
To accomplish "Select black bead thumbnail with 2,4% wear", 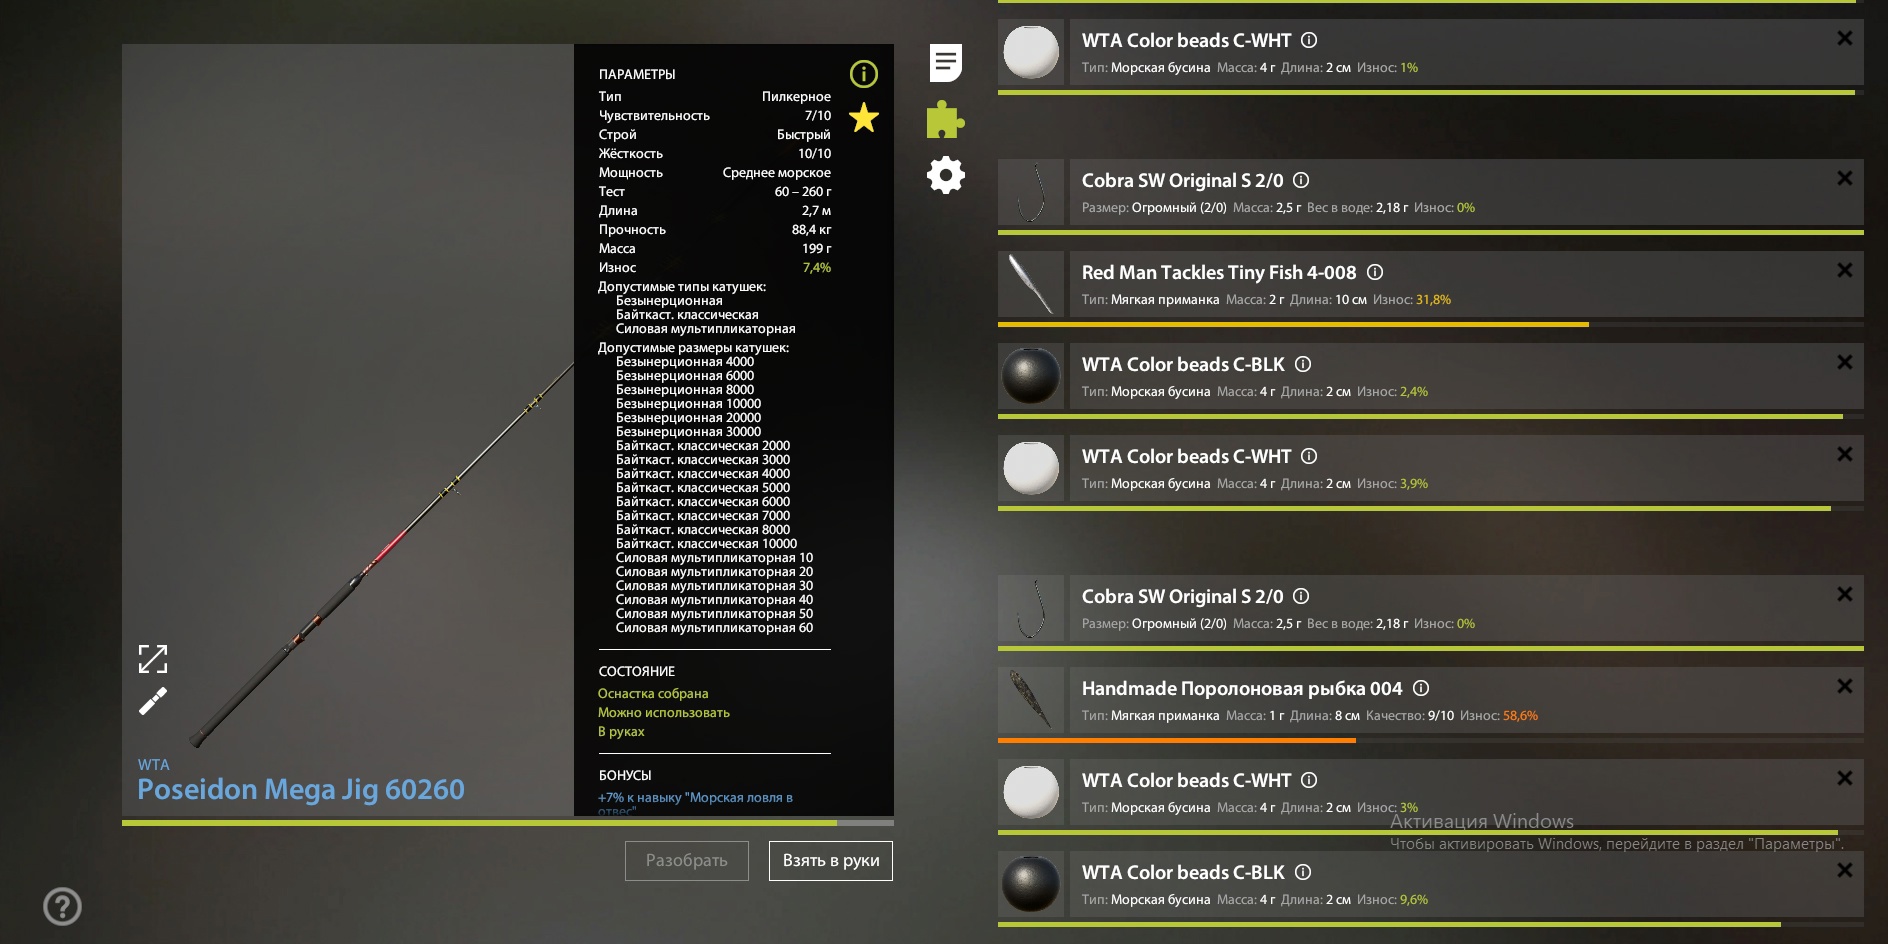I will (x=1031, y=376).
